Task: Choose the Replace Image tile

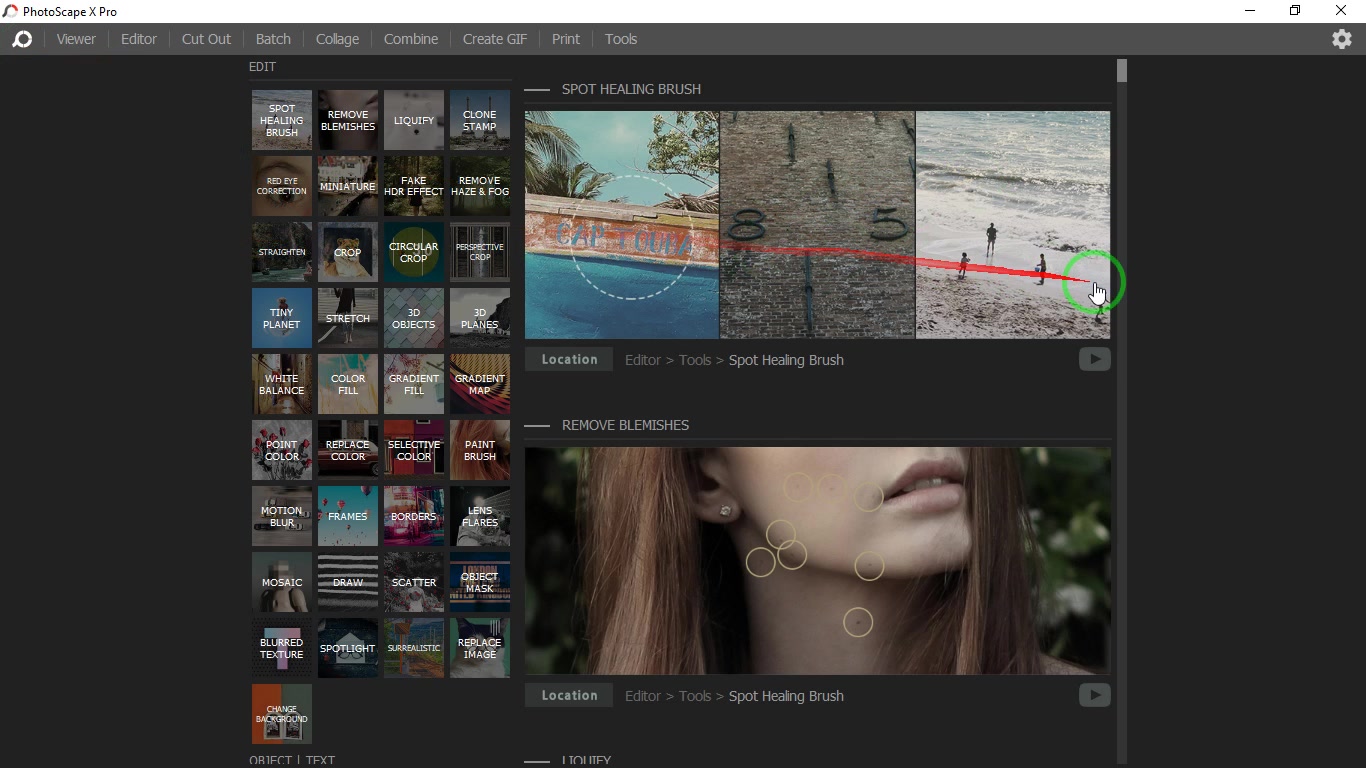Action: [x=480, y=648]
